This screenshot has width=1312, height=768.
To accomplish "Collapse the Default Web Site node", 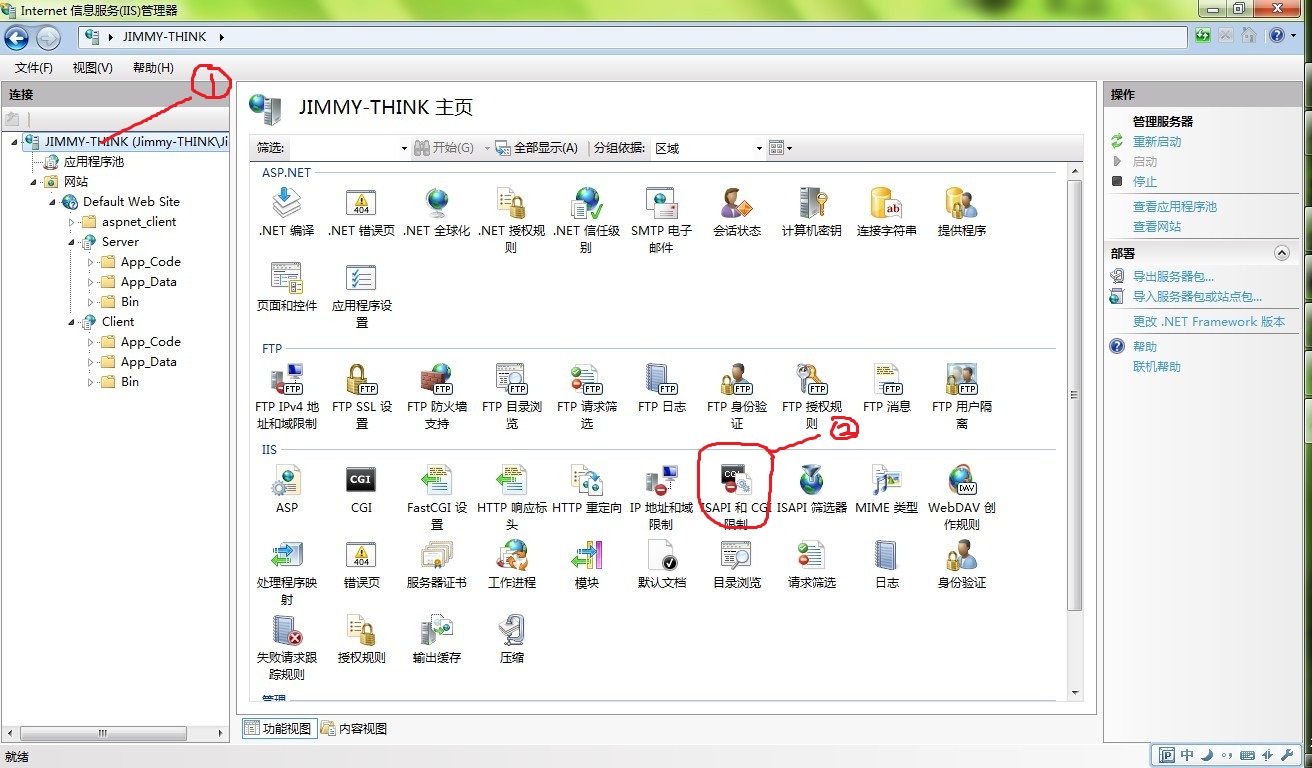I will pyautogui.click(x=53, y=202).
